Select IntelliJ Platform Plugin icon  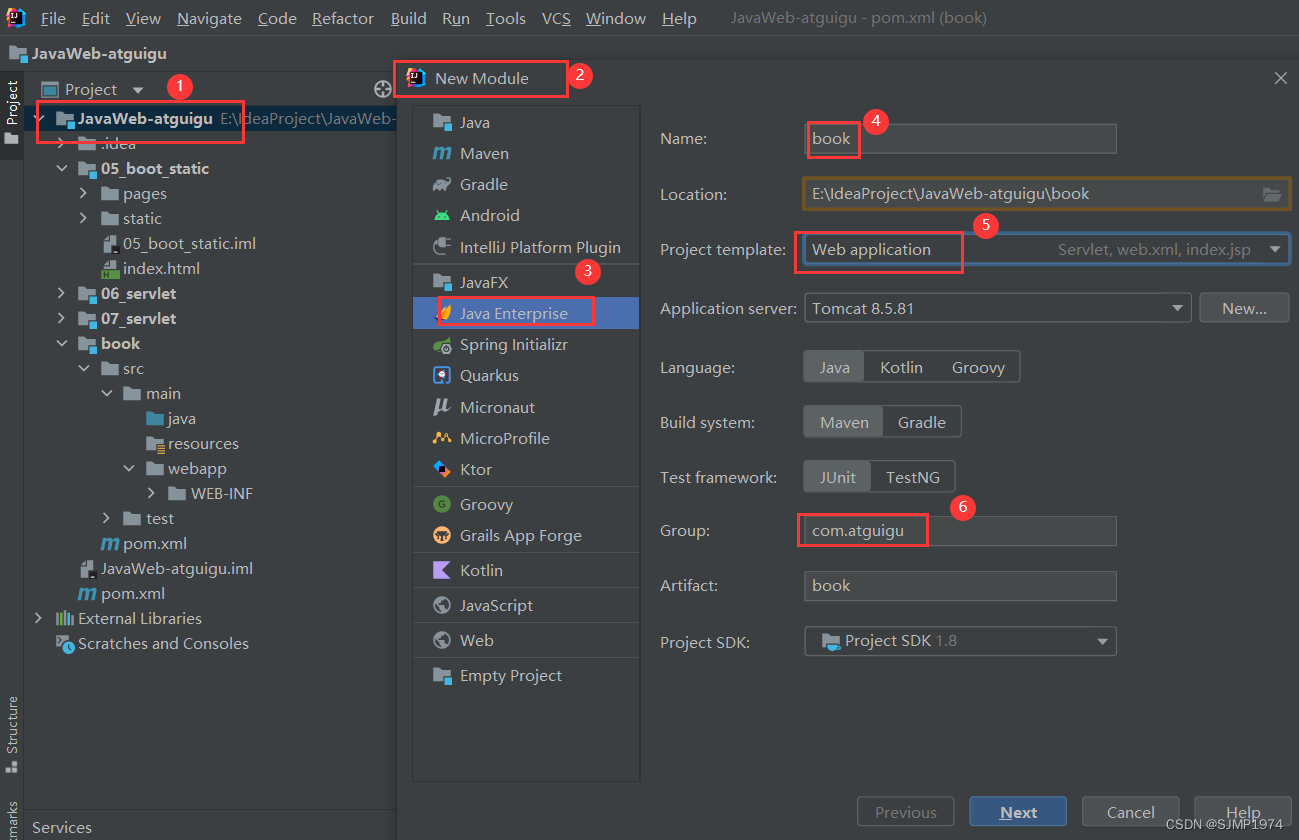click(x=442, y=247)
